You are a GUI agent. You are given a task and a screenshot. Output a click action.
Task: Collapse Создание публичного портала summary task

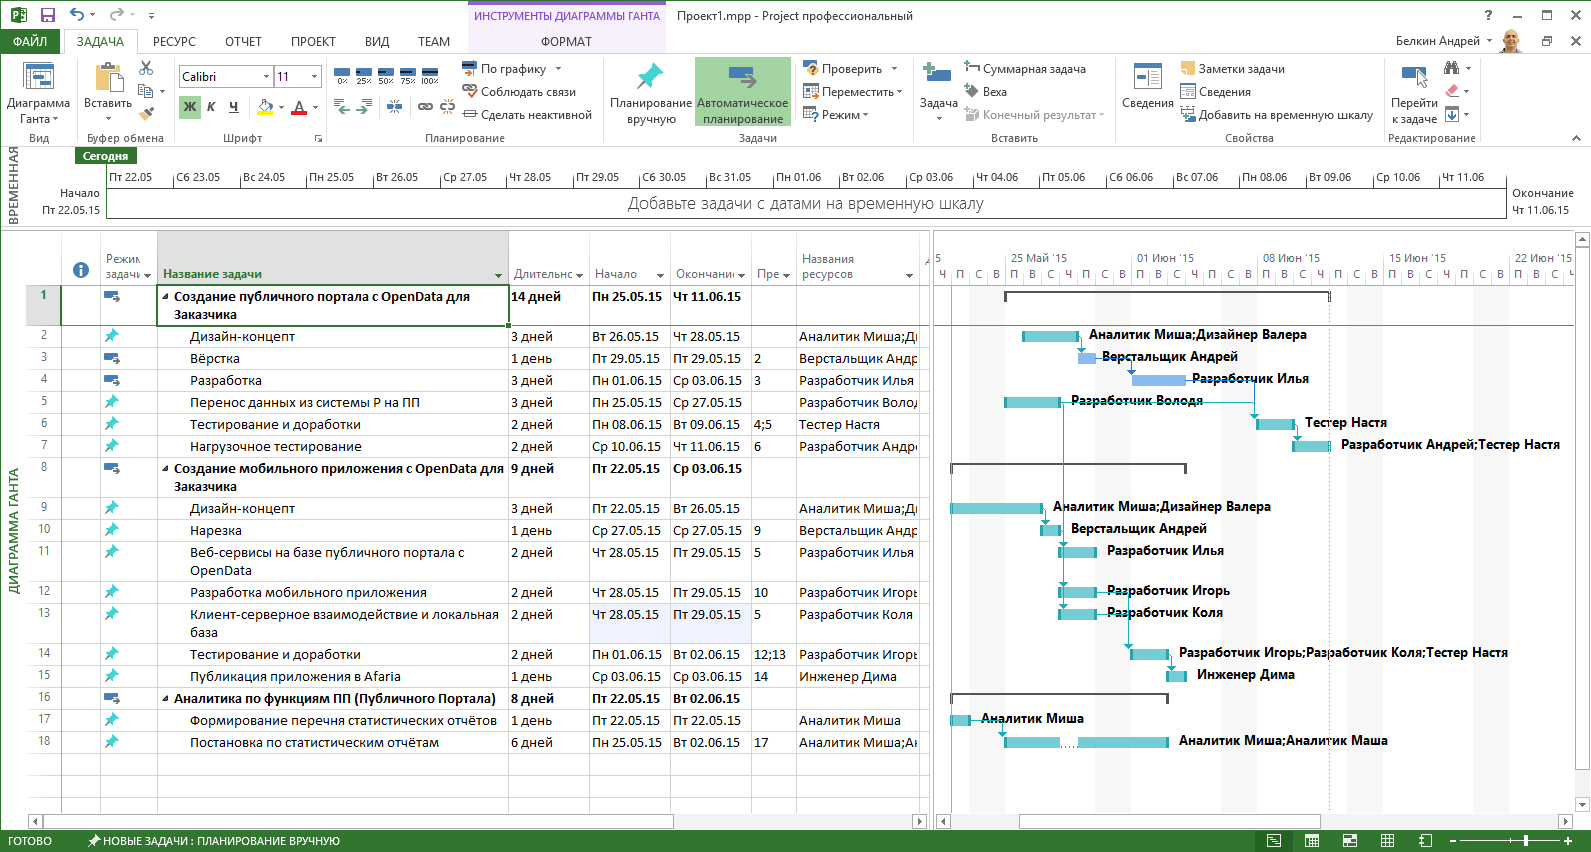(x=166, y=296)
